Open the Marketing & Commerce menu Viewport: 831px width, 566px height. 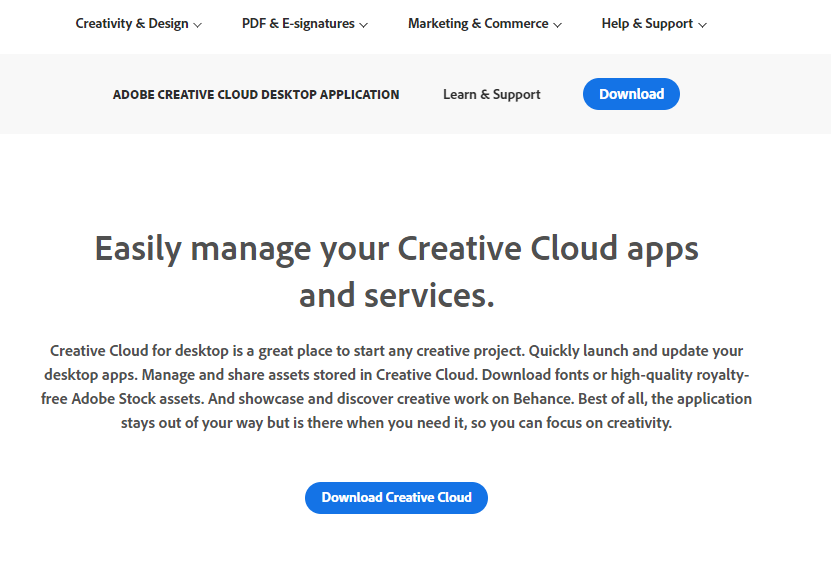click(478, 24)
